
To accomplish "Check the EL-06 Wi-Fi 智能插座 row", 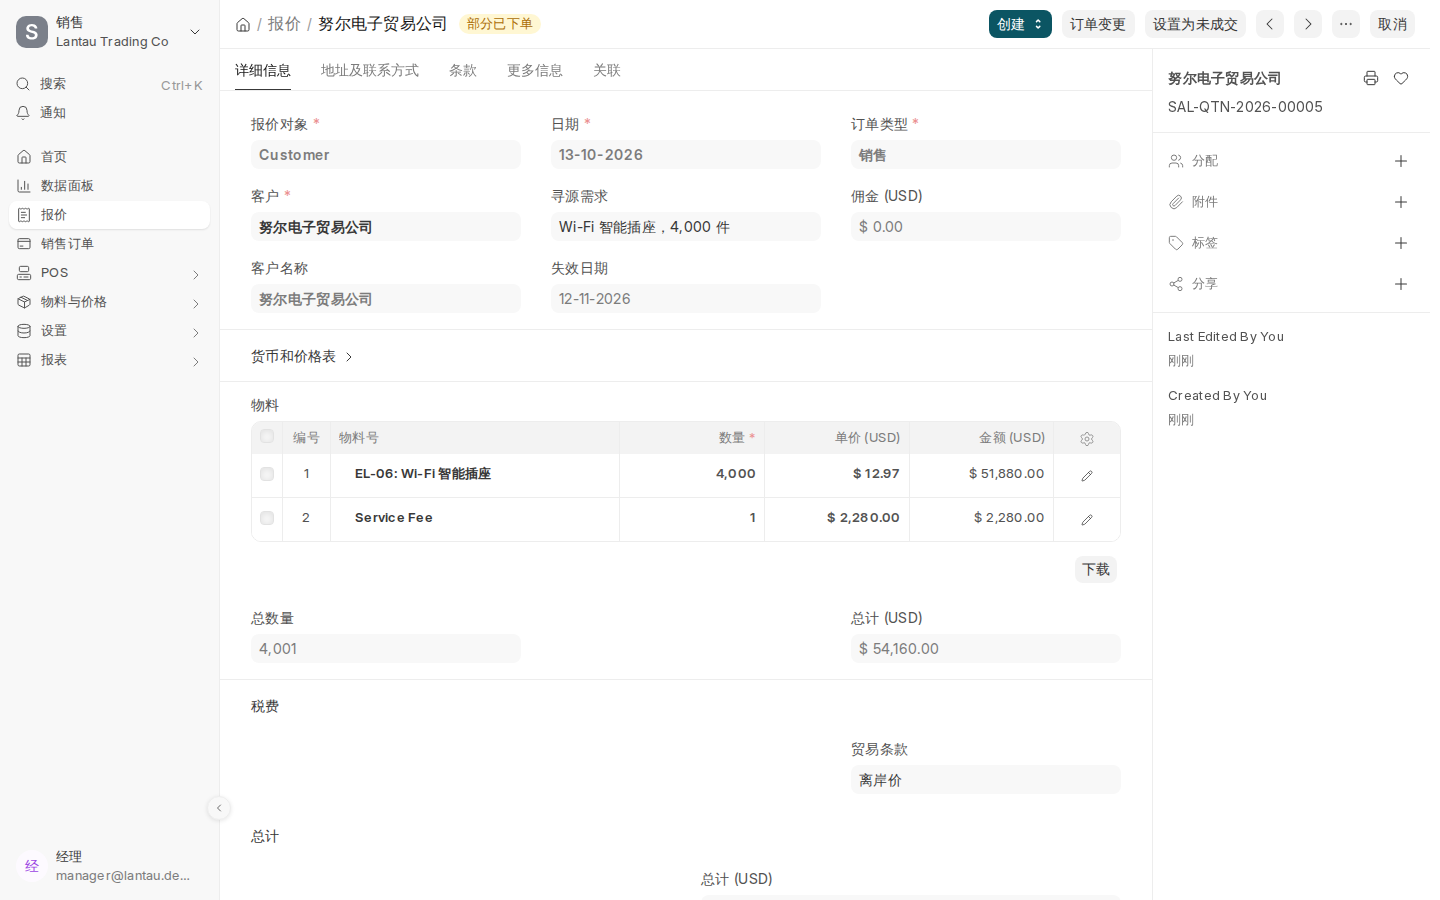I will coord(267,474).
